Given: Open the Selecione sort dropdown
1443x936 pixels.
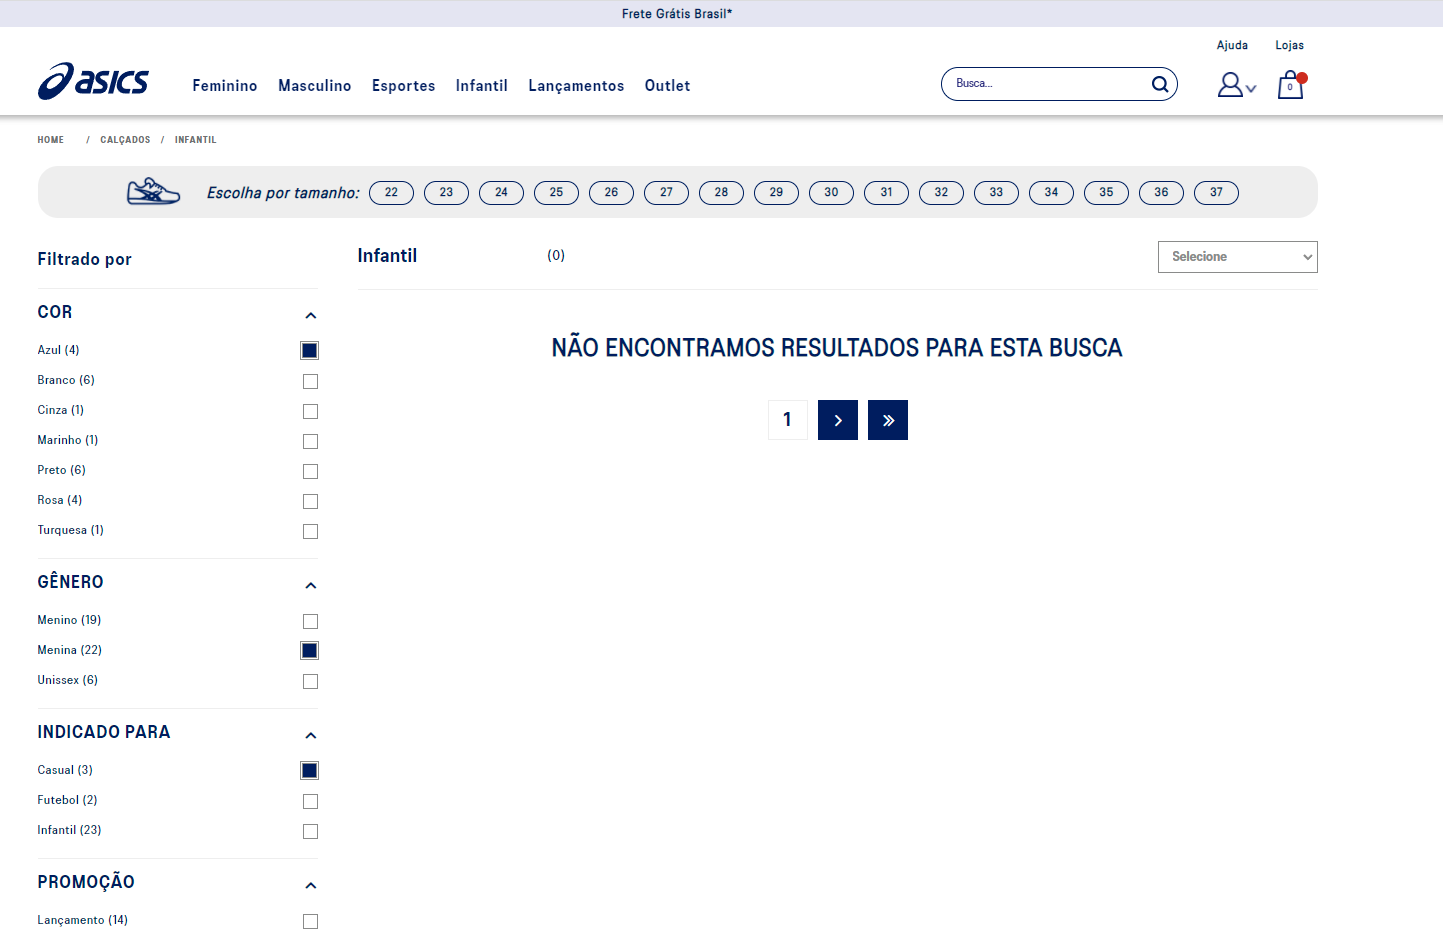Looking at the screenshot, I should [1238, 257].
